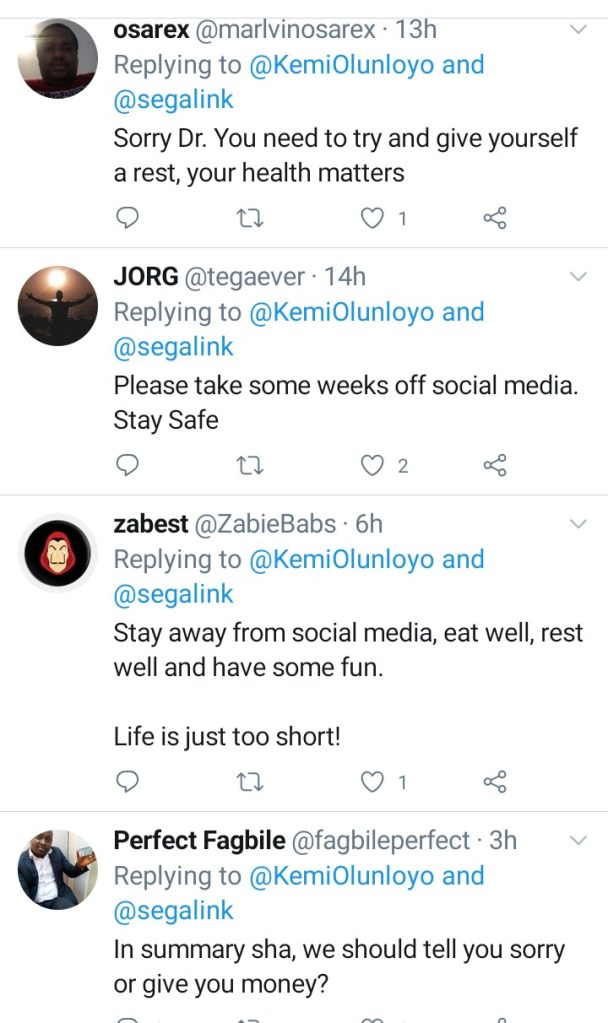View zabest's masked profile picture
The image size is (608, 1023).
[58, 552]
